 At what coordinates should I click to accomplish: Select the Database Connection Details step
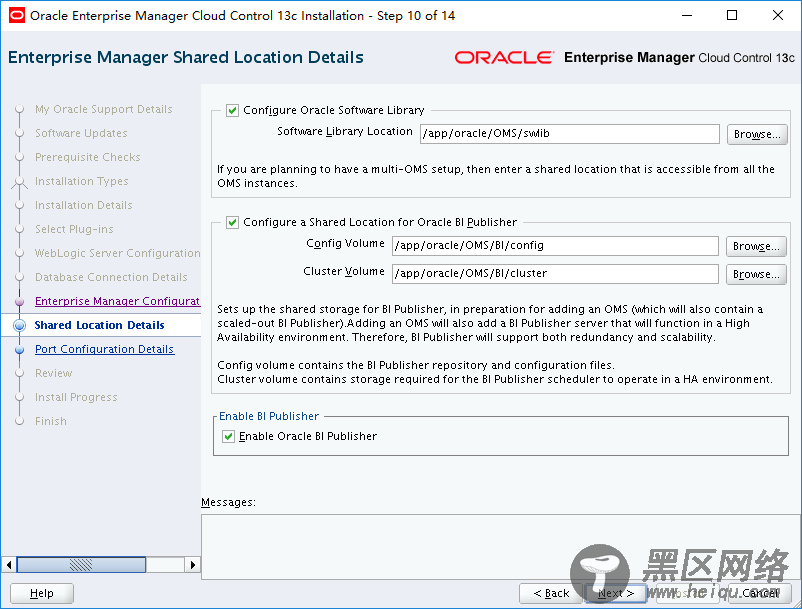[111, 277]
